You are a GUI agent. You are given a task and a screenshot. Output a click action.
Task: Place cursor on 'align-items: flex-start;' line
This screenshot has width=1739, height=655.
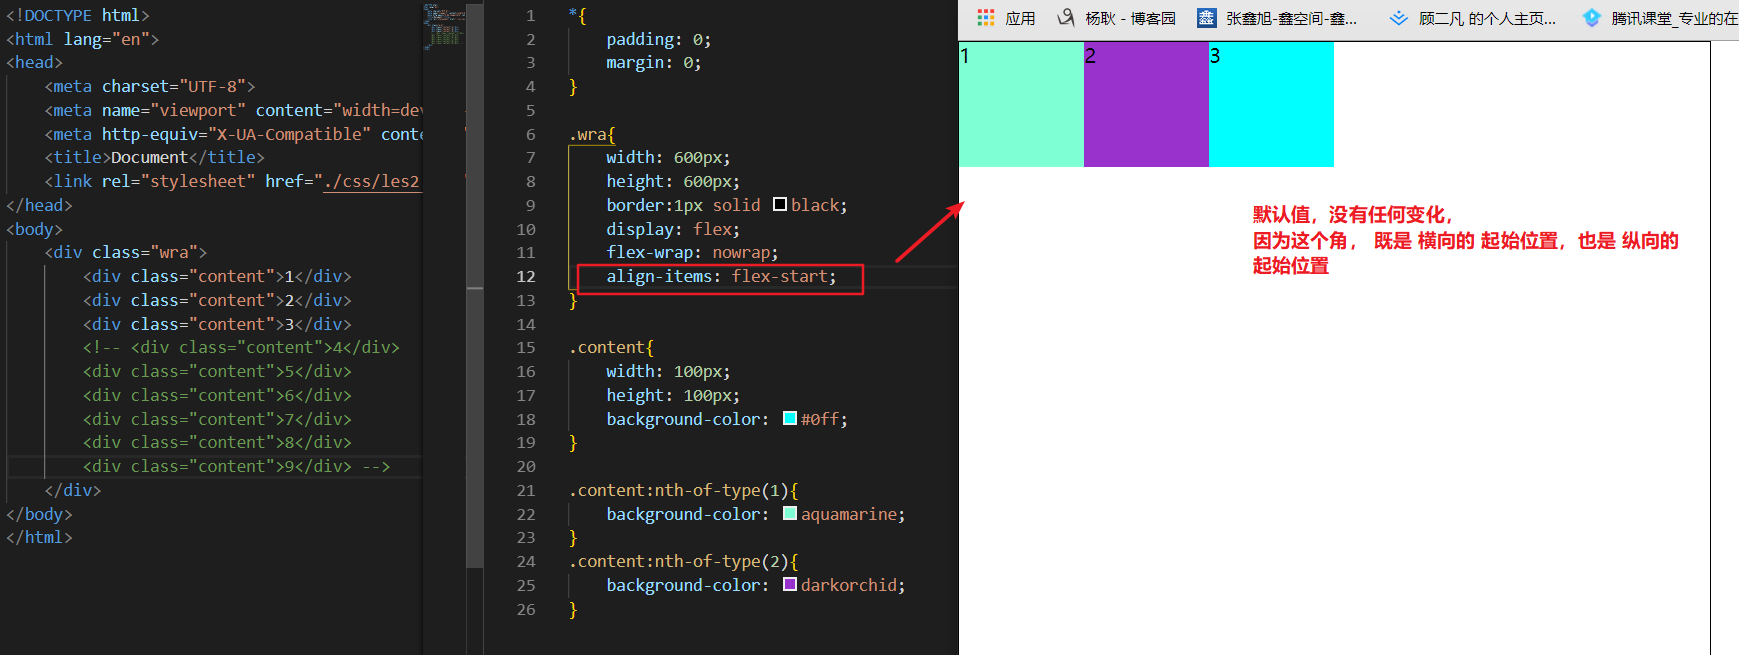tap(721, 276)
